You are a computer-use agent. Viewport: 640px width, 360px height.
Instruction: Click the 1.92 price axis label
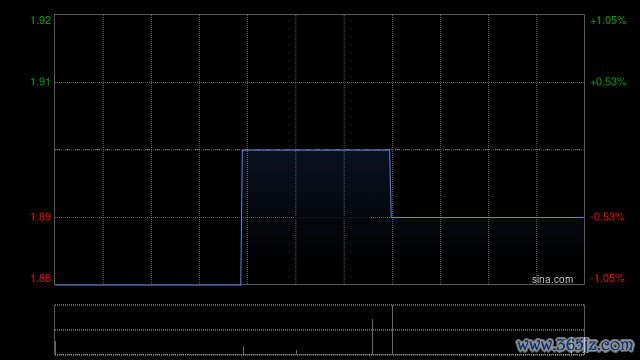(41, 20)
